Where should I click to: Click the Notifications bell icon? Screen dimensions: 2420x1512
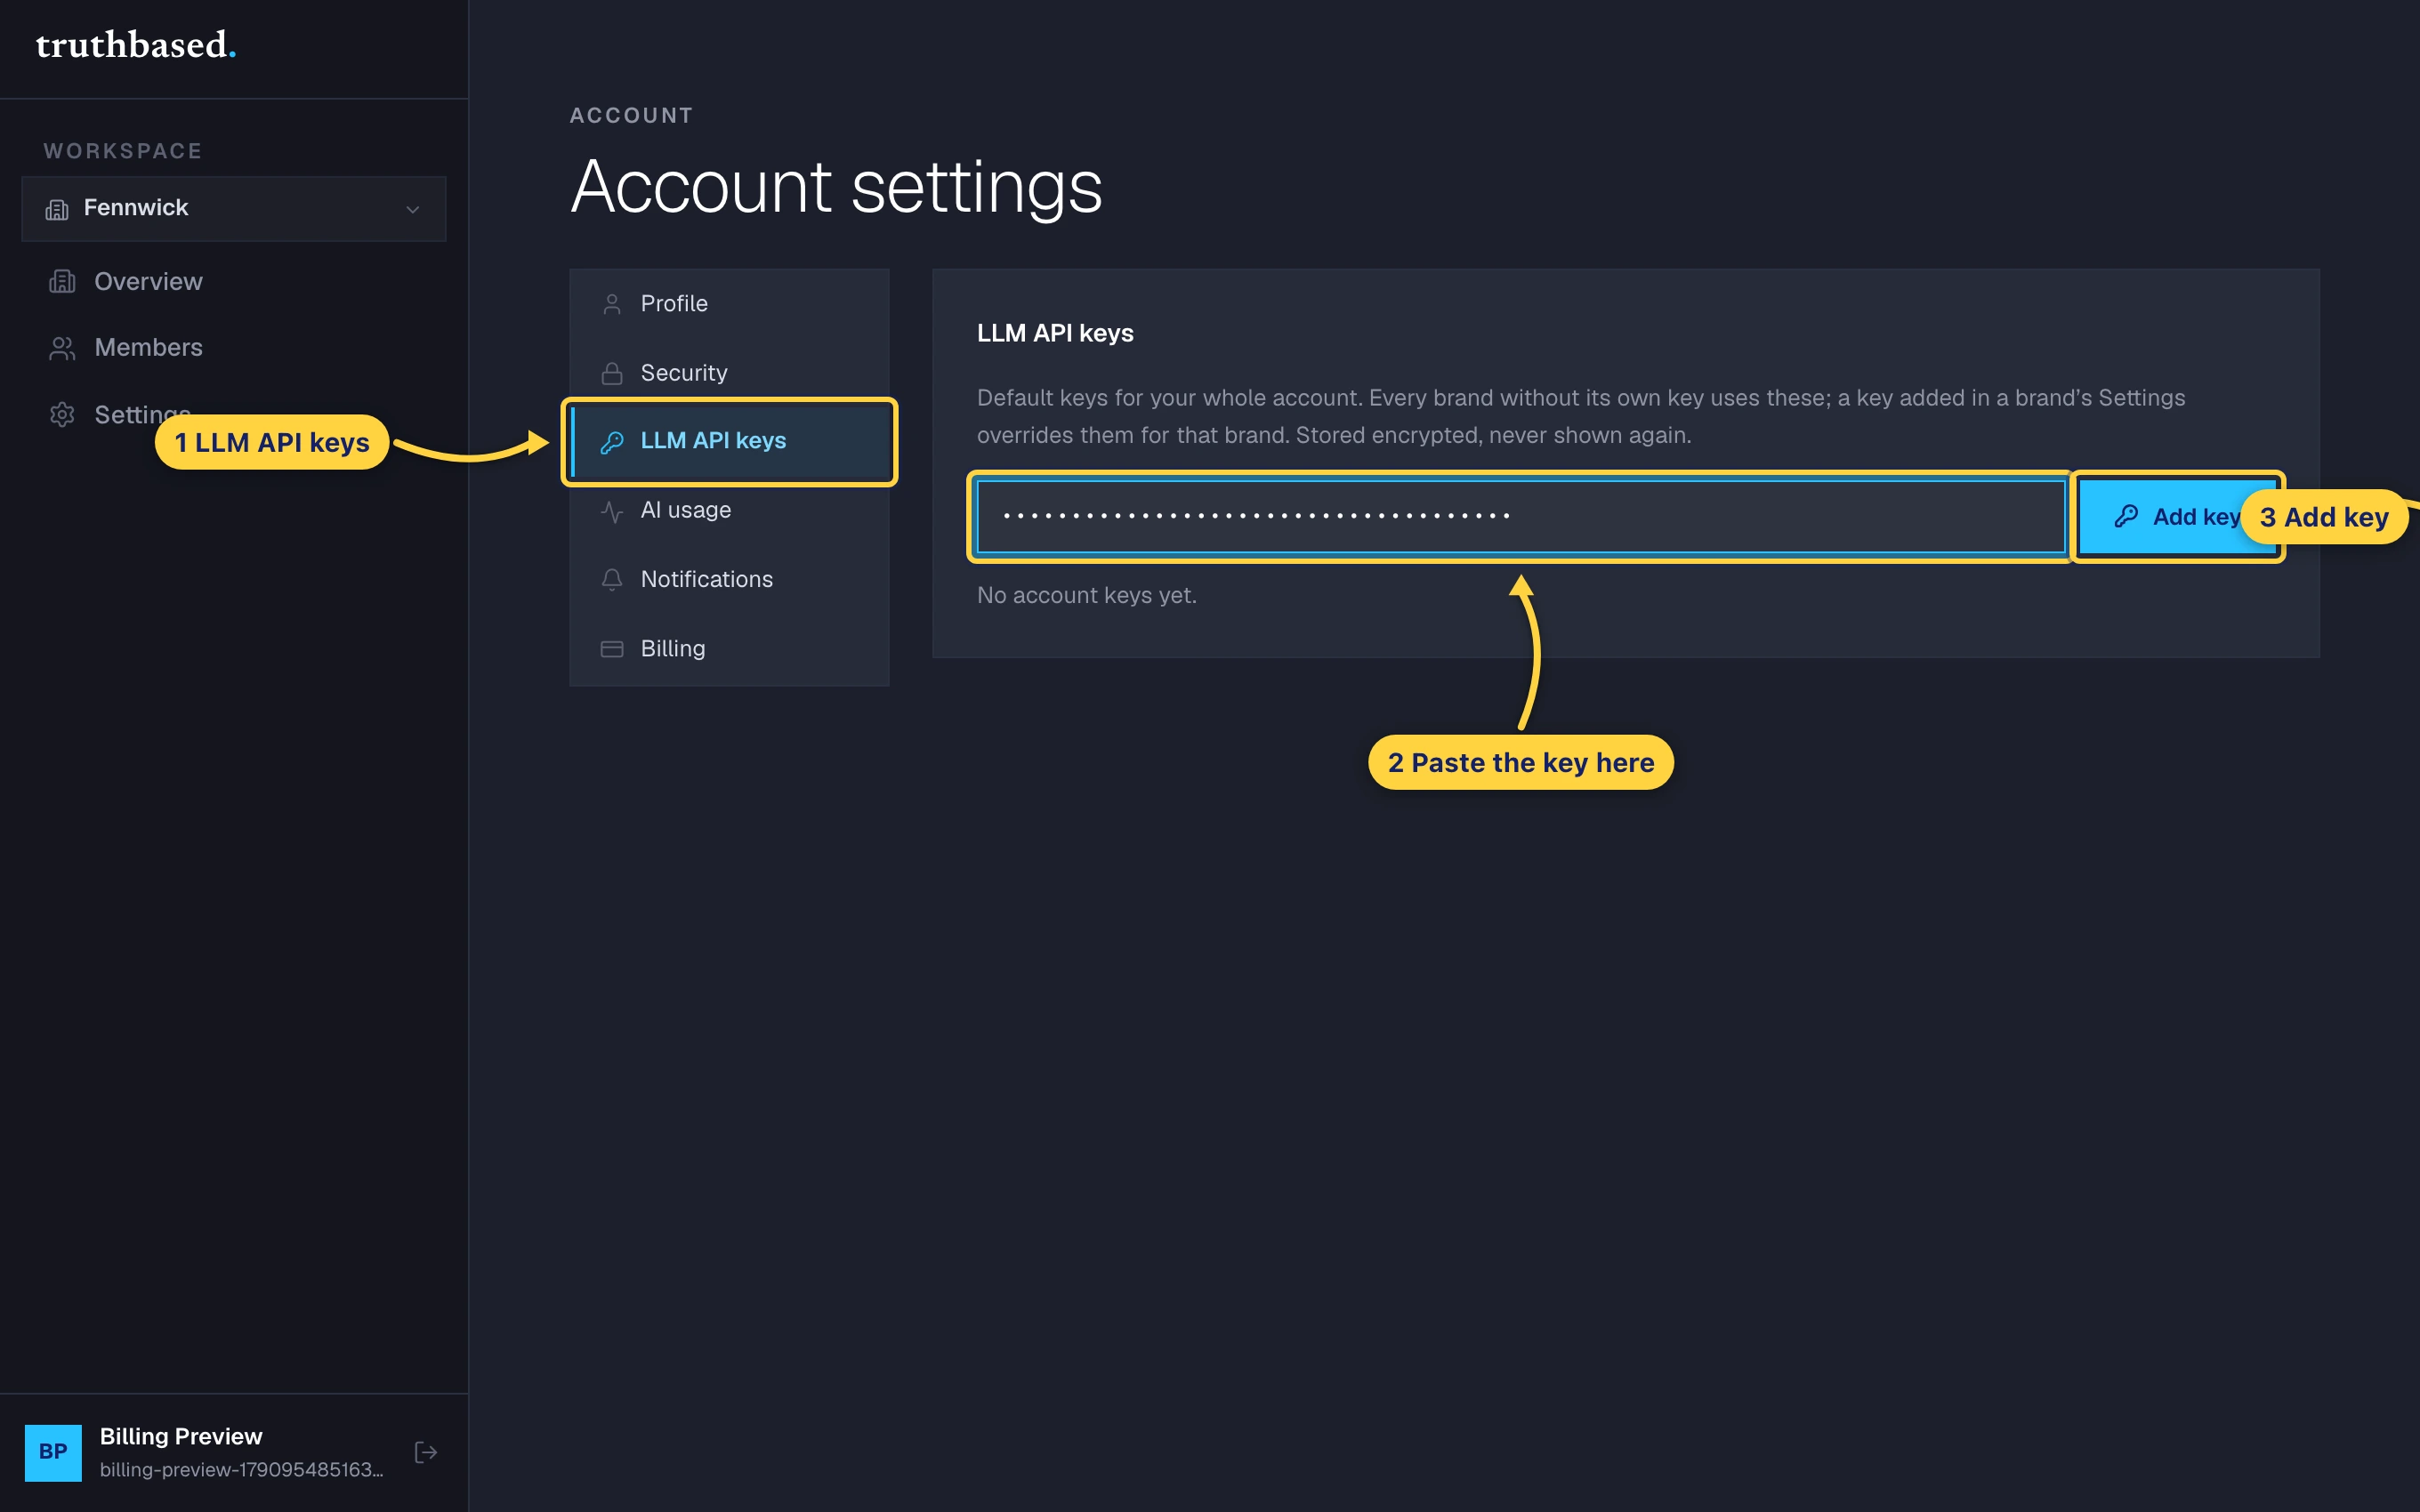[612, 579]
